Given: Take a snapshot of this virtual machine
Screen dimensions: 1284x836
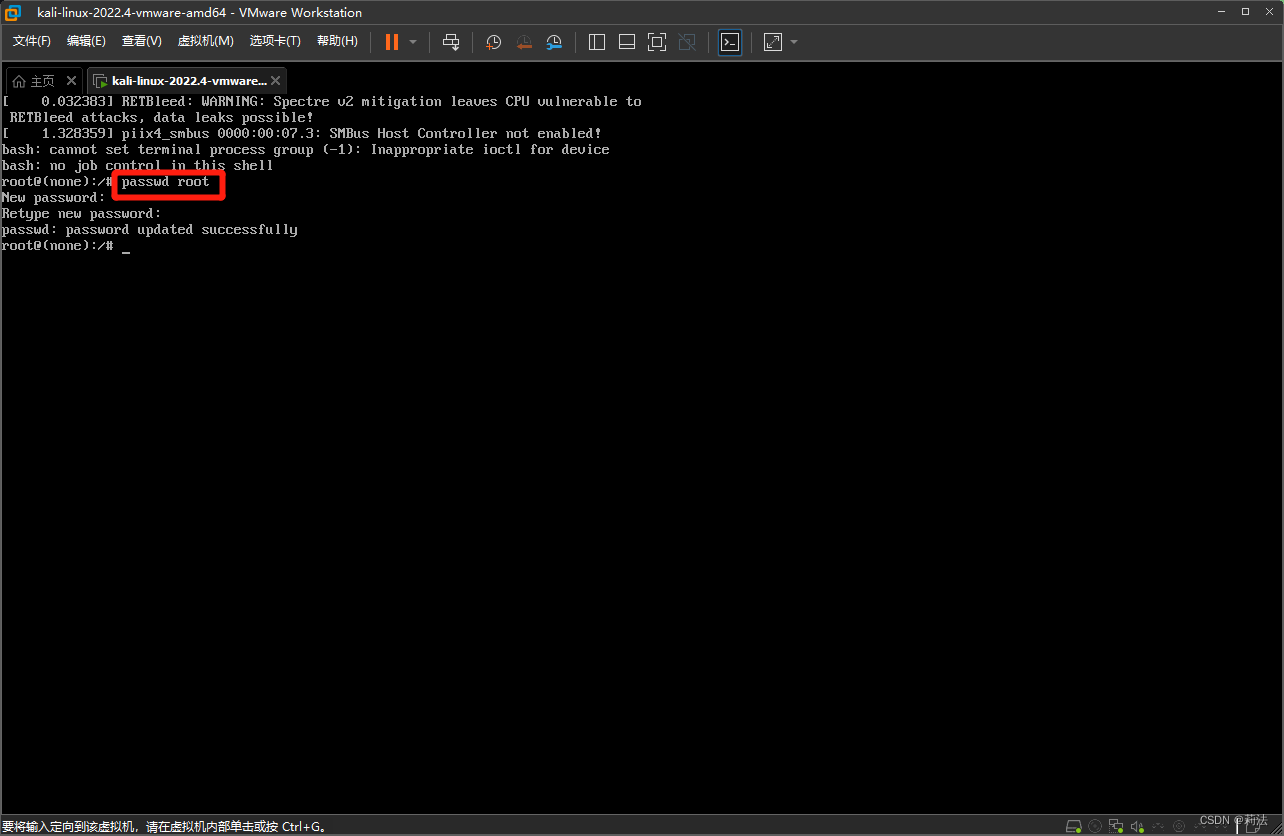Looking at the screenshot, I should coord(493,42).
